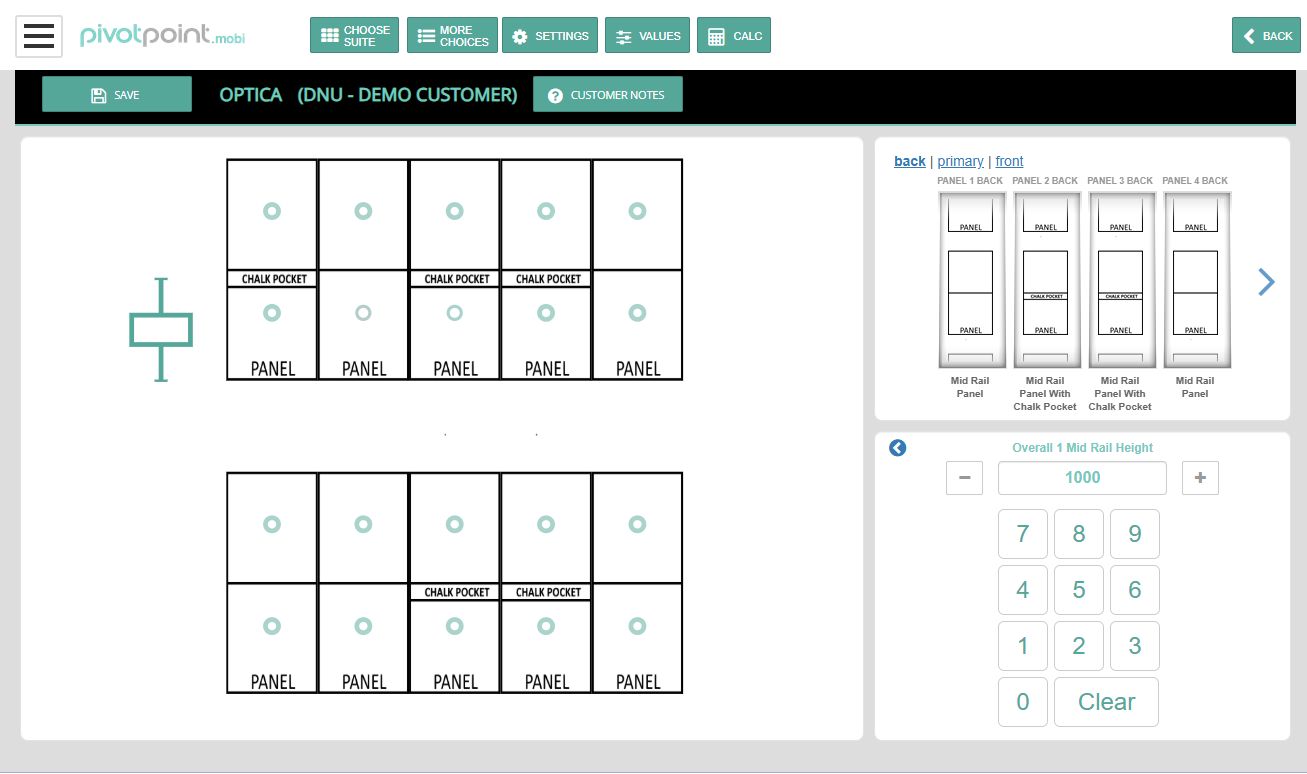Select the Panel 1 Back thumbnail
1307x774 pixels.
tap(971, 280)
